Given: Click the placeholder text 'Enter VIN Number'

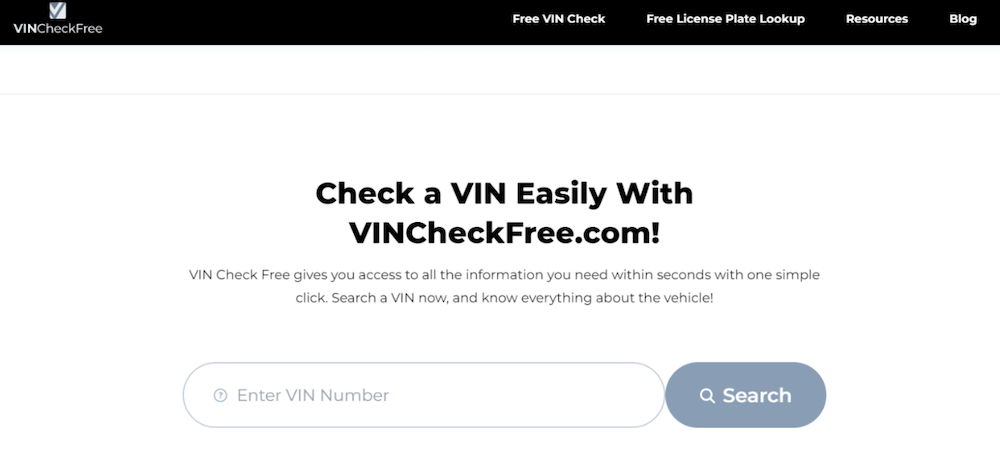Looking at the screenshot, I should pyautogui.click(x=312, y=396).
